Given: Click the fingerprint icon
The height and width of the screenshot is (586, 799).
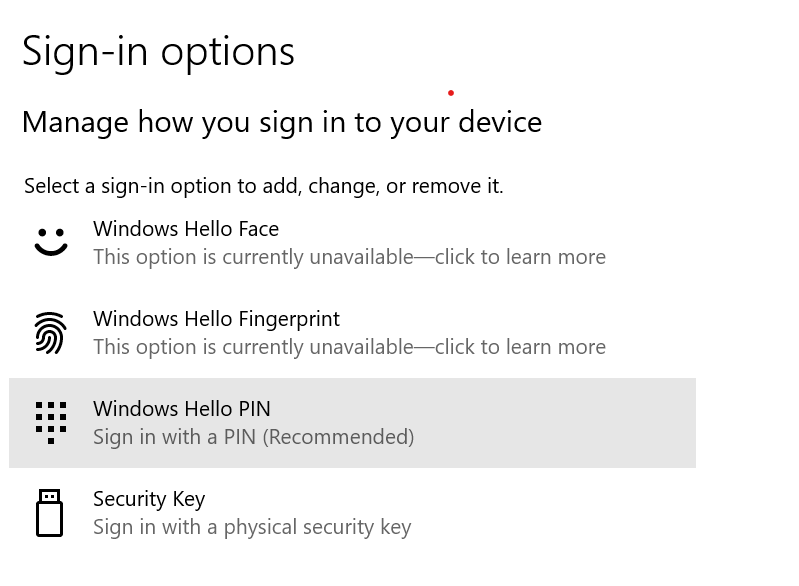Looking at the screenshot, I should (50, 333).
